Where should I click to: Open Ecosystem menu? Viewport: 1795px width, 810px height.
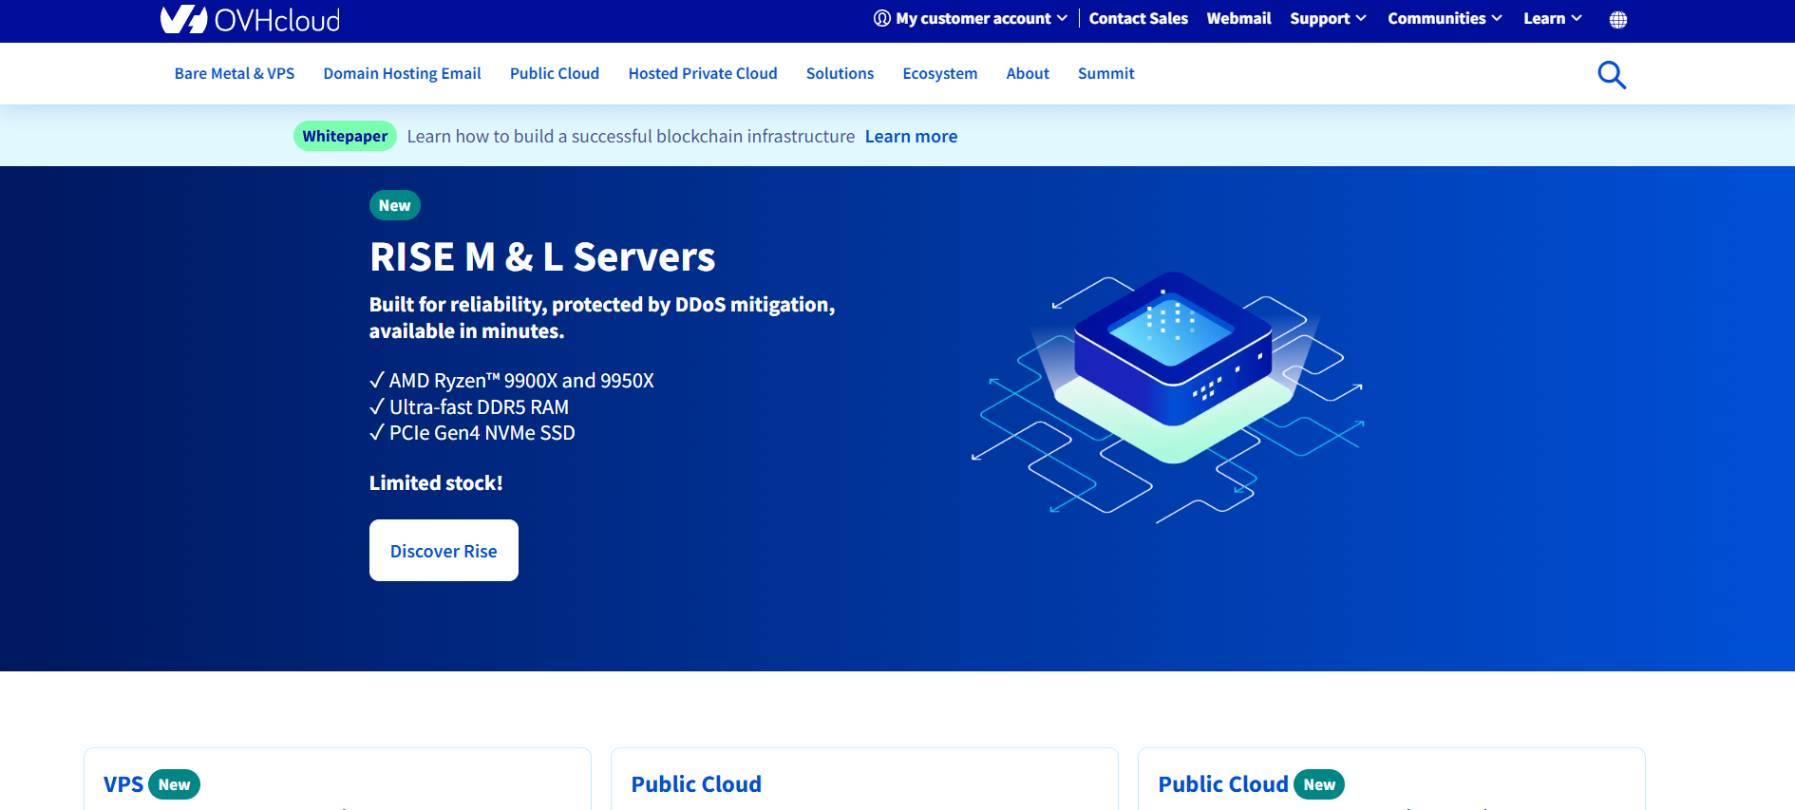[940, 73]
